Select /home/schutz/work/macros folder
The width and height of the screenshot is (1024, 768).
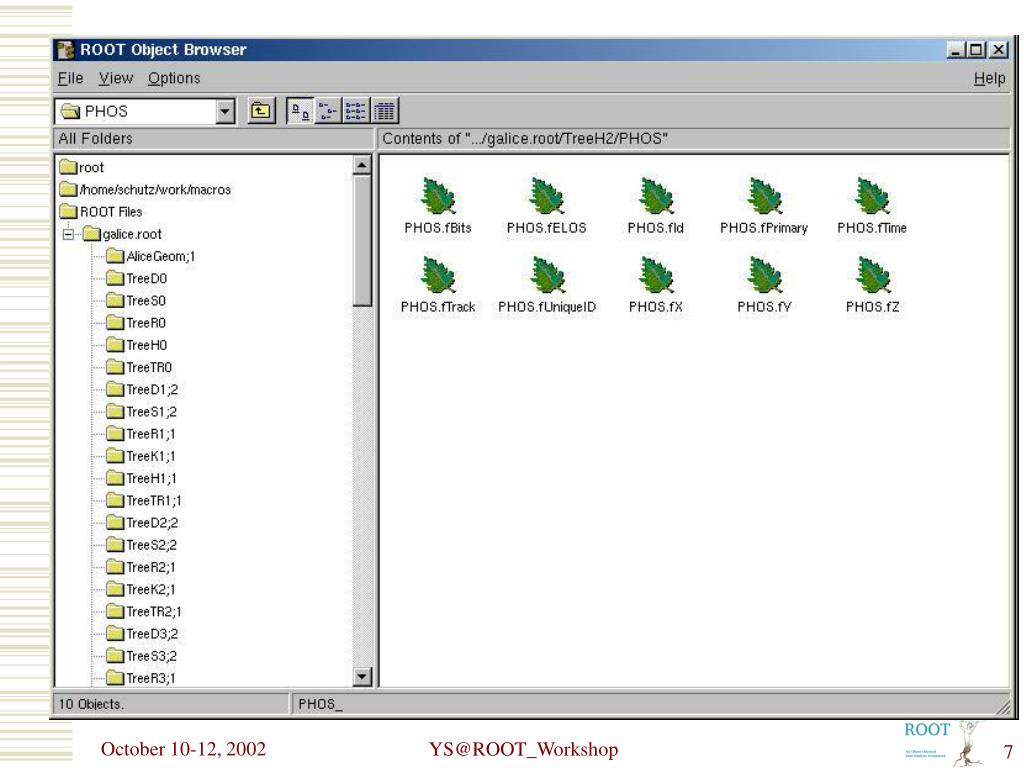[x=145, y=189]
